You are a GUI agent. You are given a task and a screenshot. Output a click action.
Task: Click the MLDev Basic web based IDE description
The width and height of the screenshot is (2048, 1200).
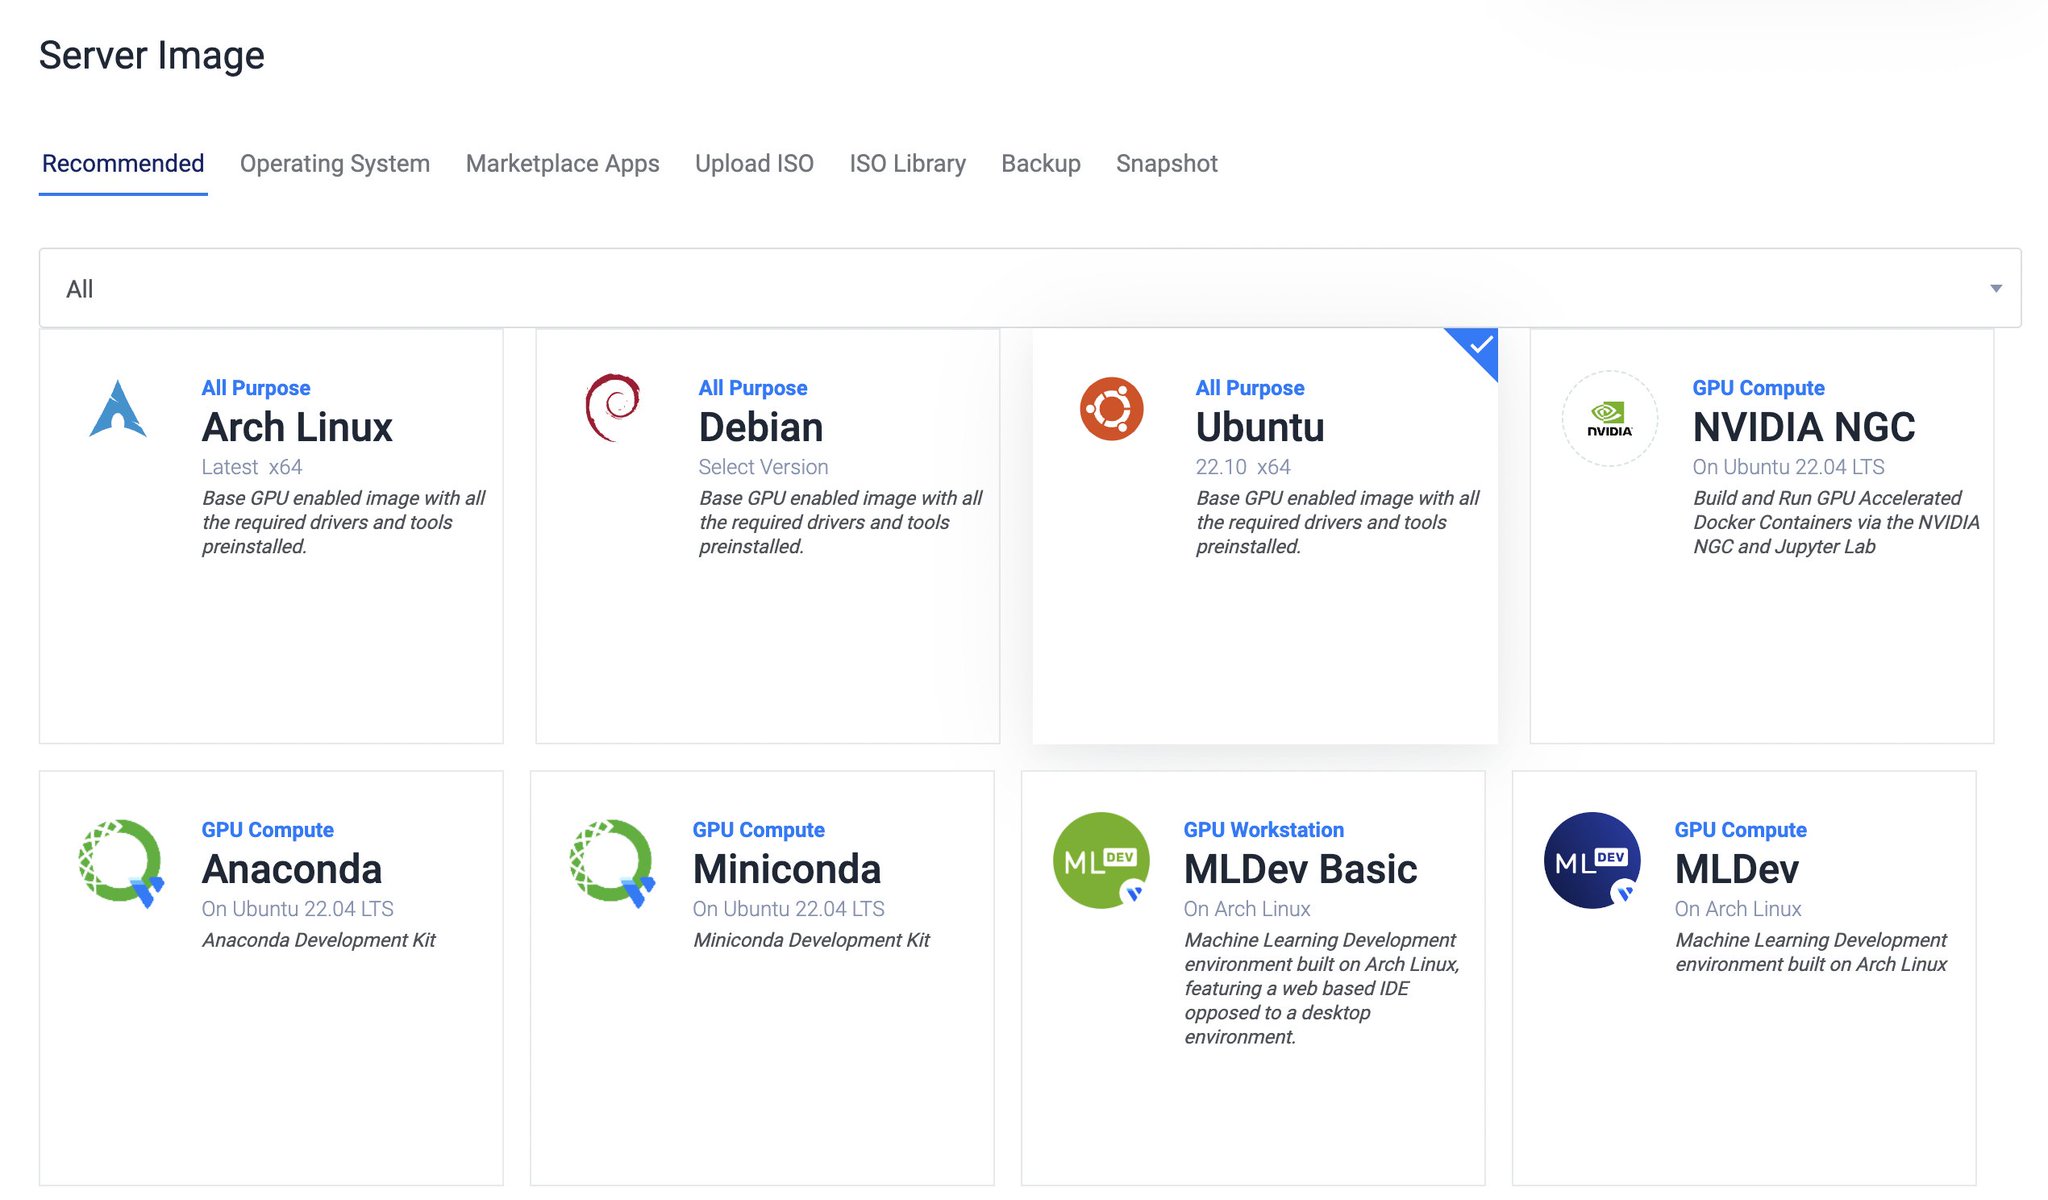pyautogui.click(x=1322, y=988)
